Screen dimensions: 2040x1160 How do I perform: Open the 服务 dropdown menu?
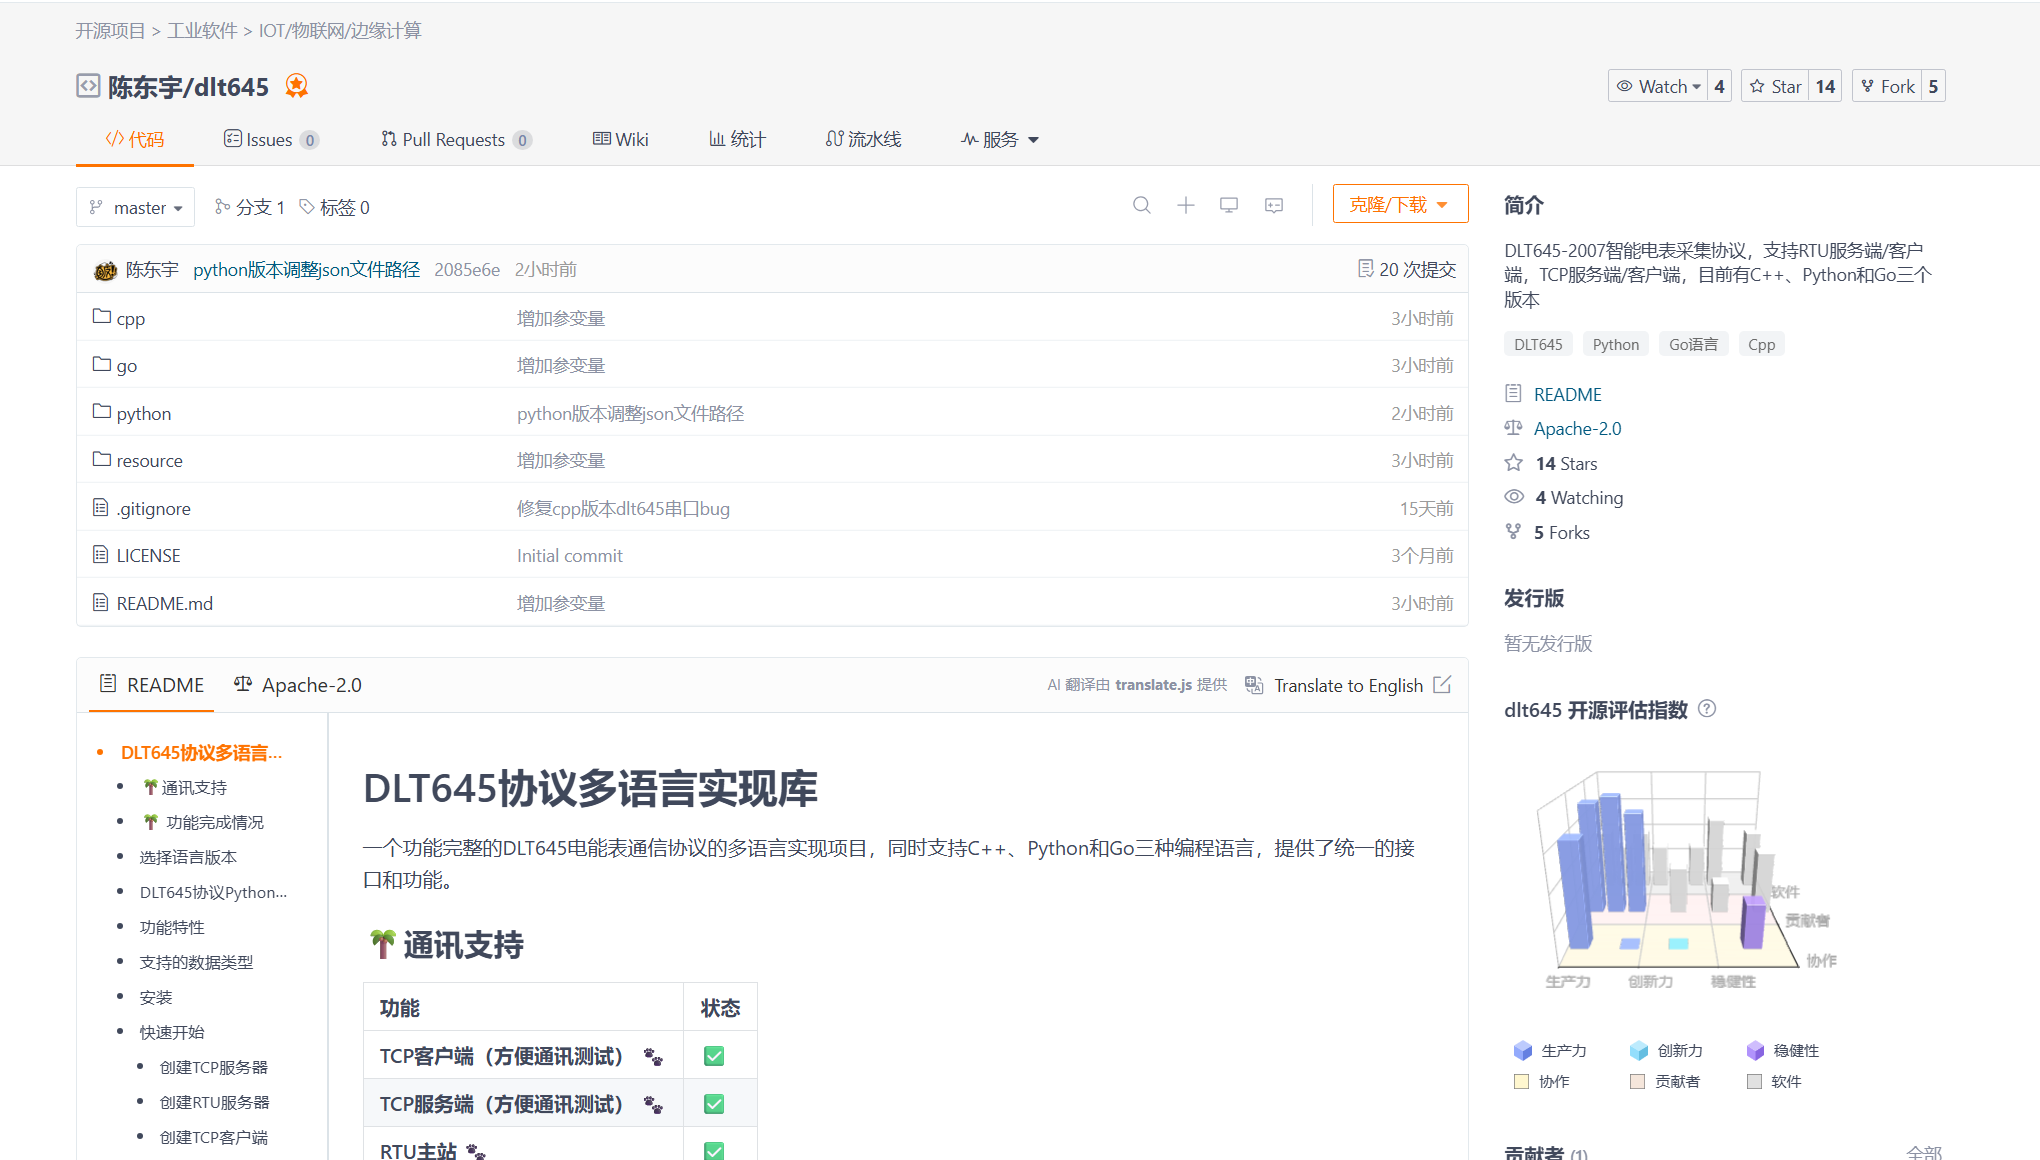[999, 140]
